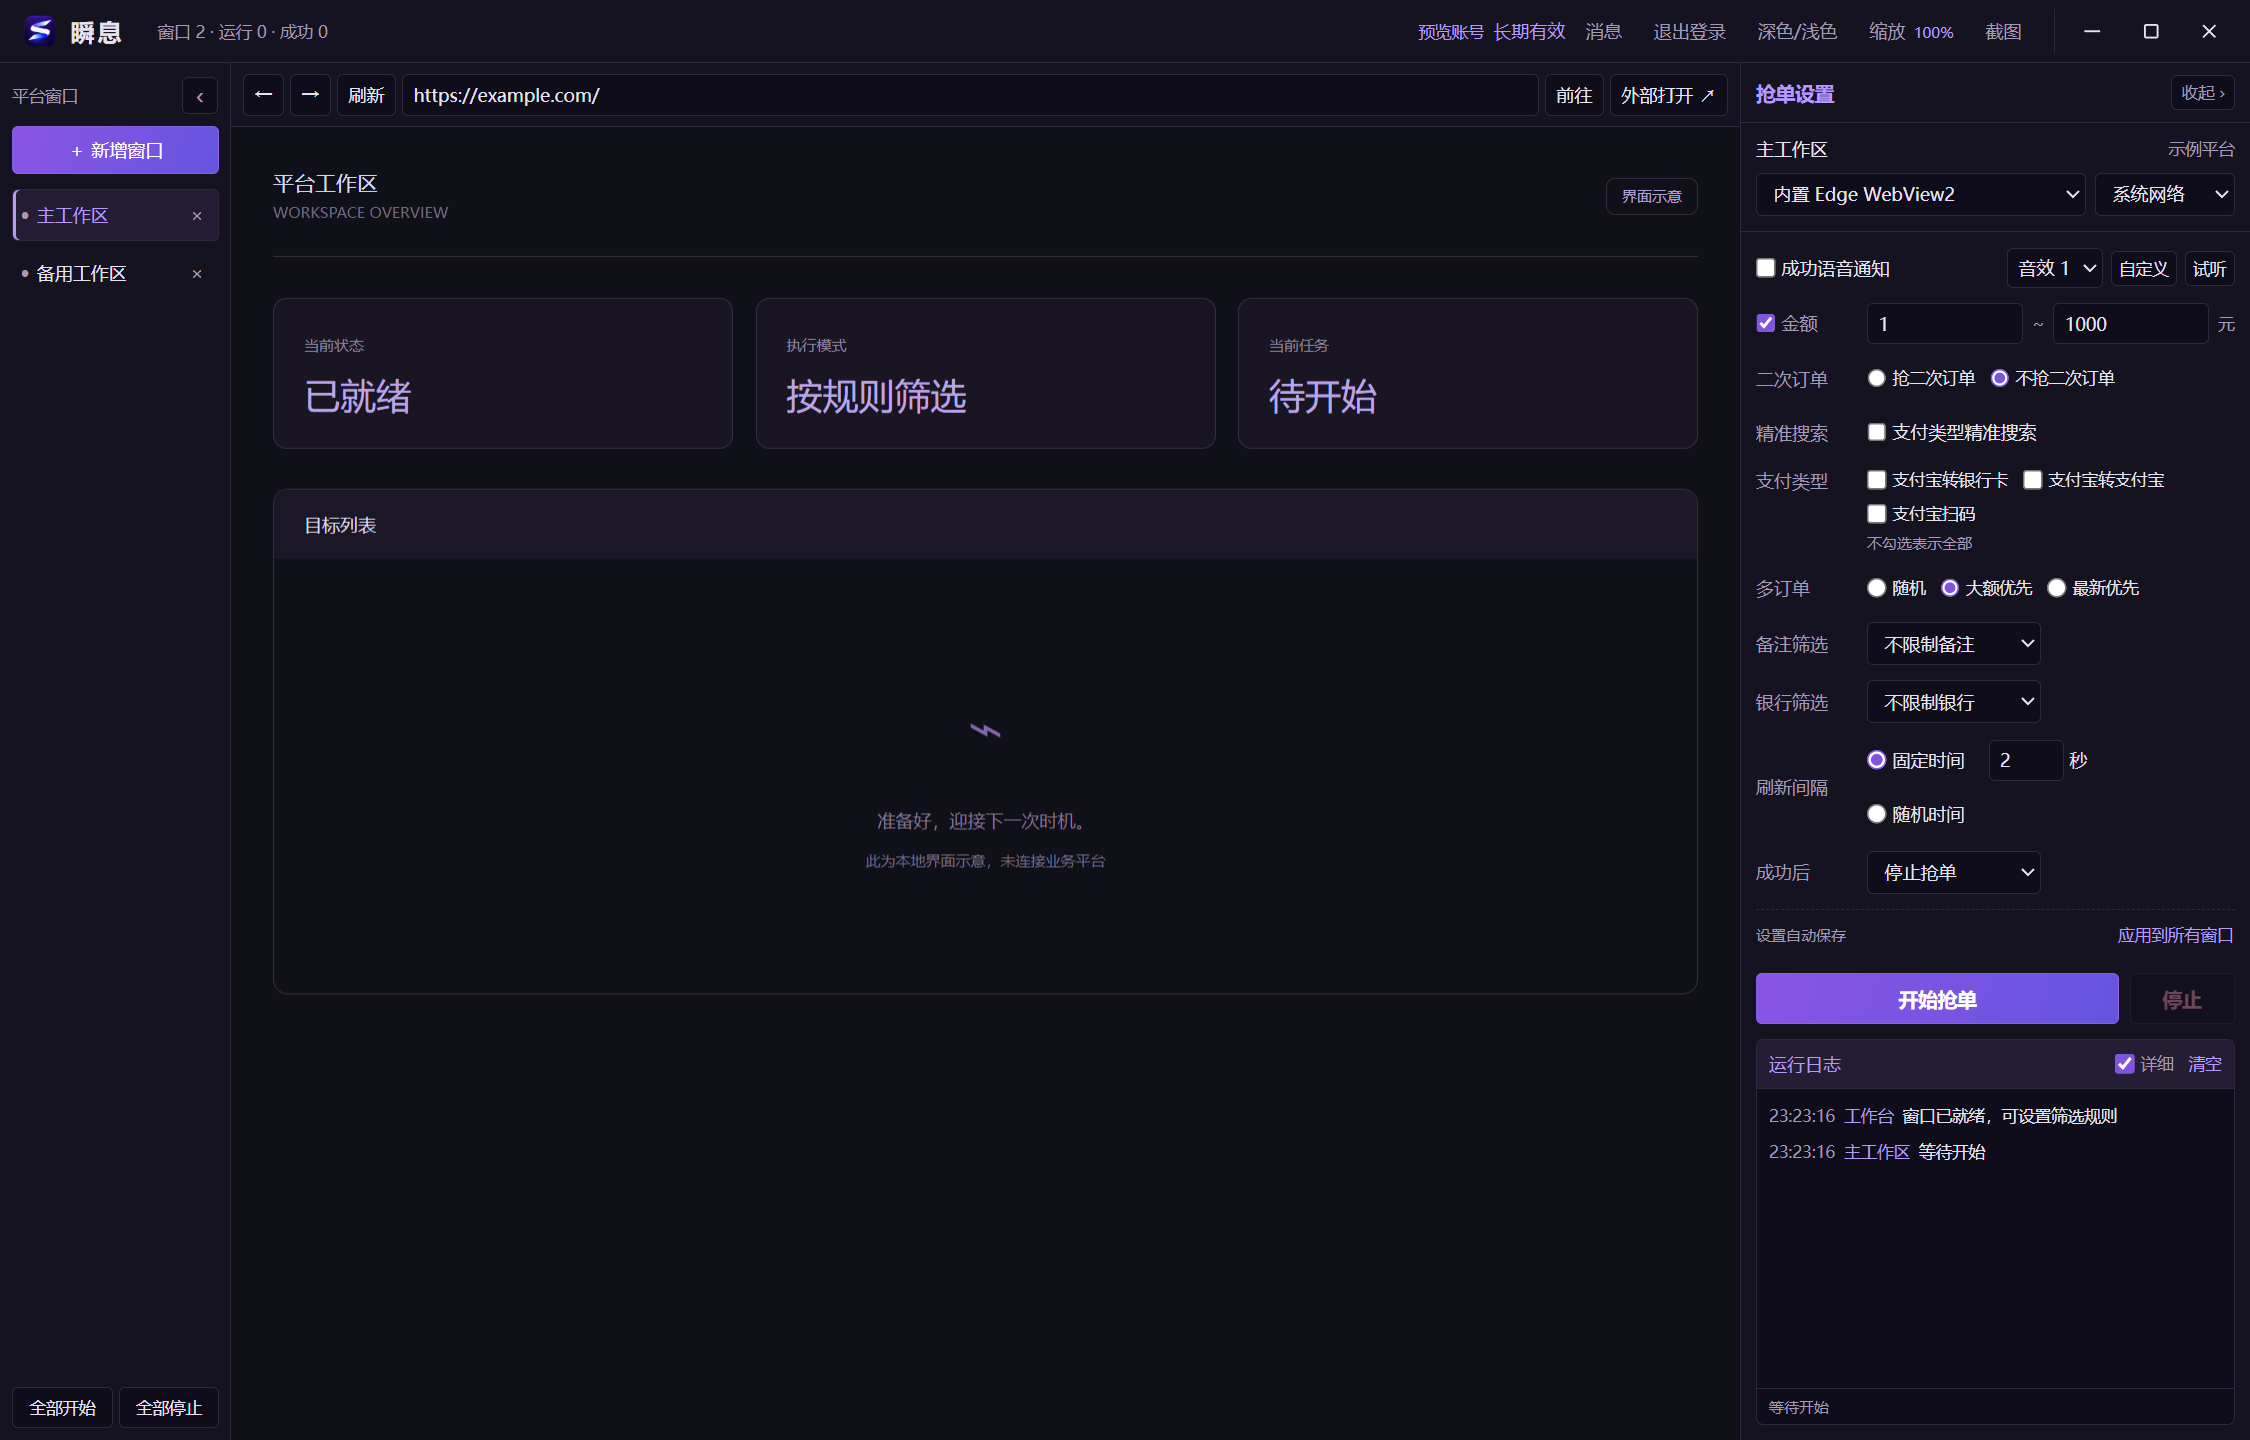The width and height of the screenshot is (2250, 1440).
Task: Select the 随机时间 refresh interval option
Action: click(x=1877, y=814)
